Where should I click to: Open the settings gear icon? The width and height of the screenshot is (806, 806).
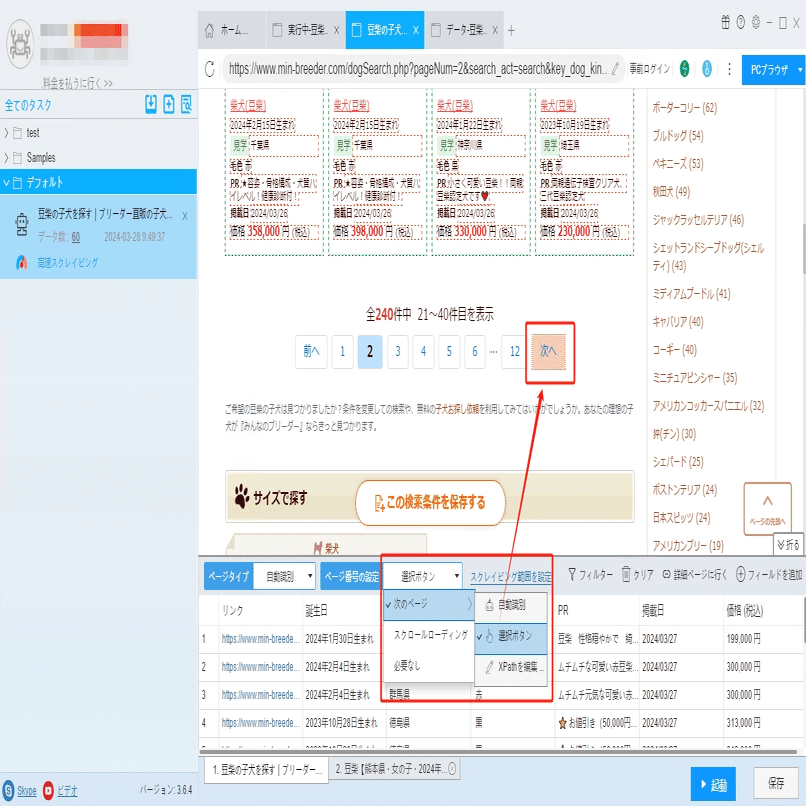click(x=756, y=23)
